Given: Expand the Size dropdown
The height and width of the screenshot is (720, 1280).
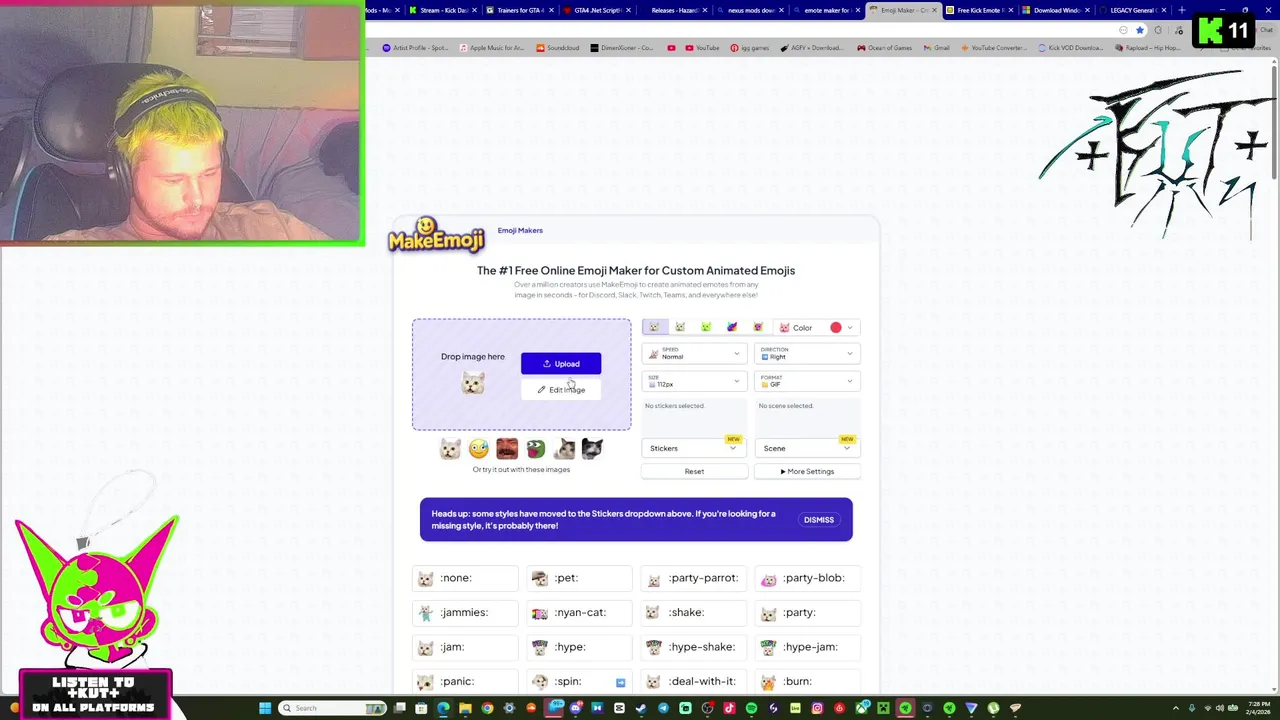Looking at the screenshot, I should (x=694, y=382).
